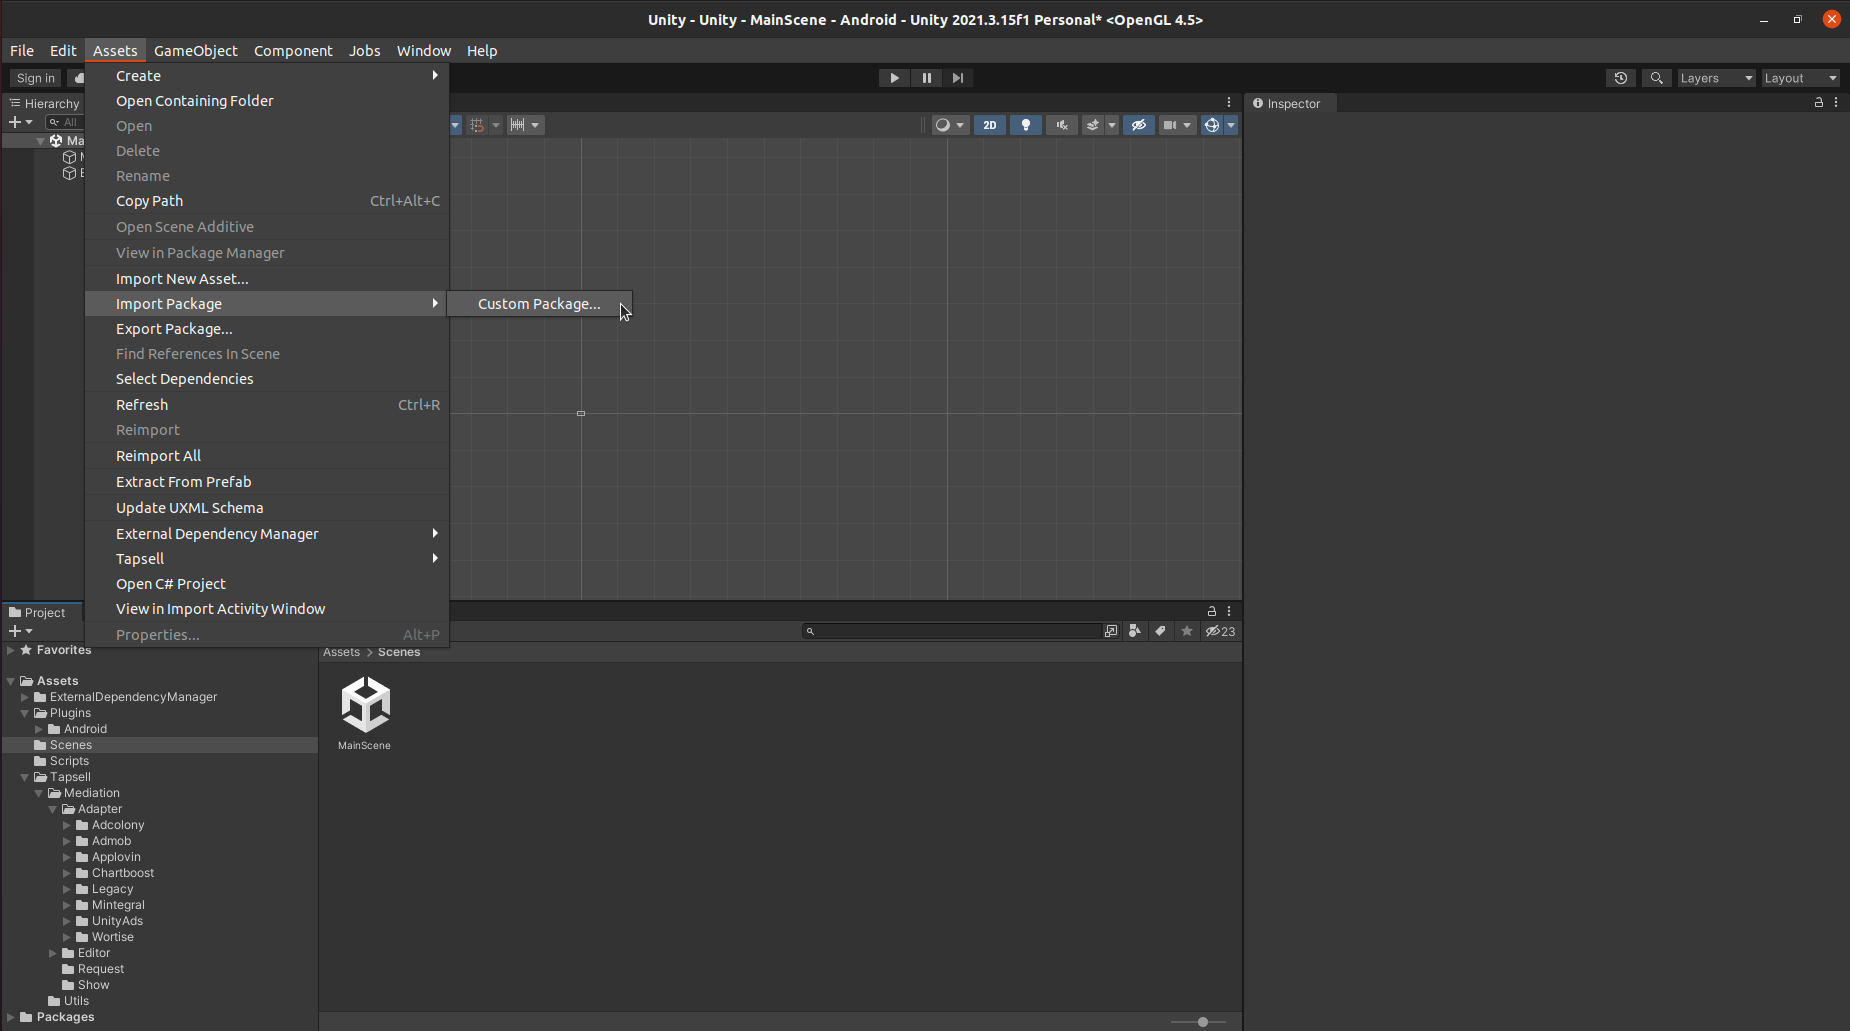Select Copy Path menu entry

click(x=267, y=201)
